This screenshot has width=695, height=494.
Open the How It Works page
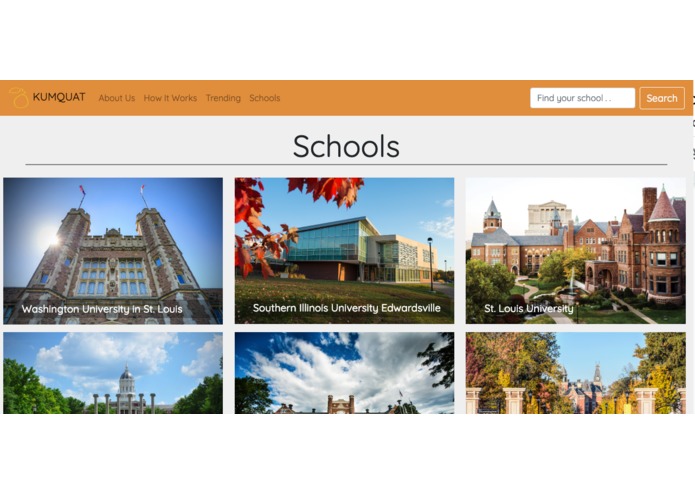[170, 98]
